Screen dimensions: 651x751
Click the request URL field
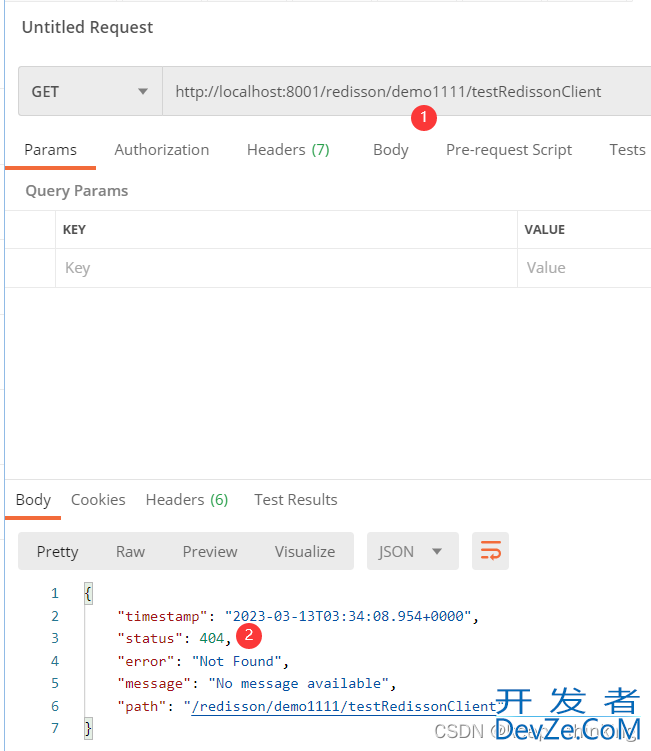point(407,91)
